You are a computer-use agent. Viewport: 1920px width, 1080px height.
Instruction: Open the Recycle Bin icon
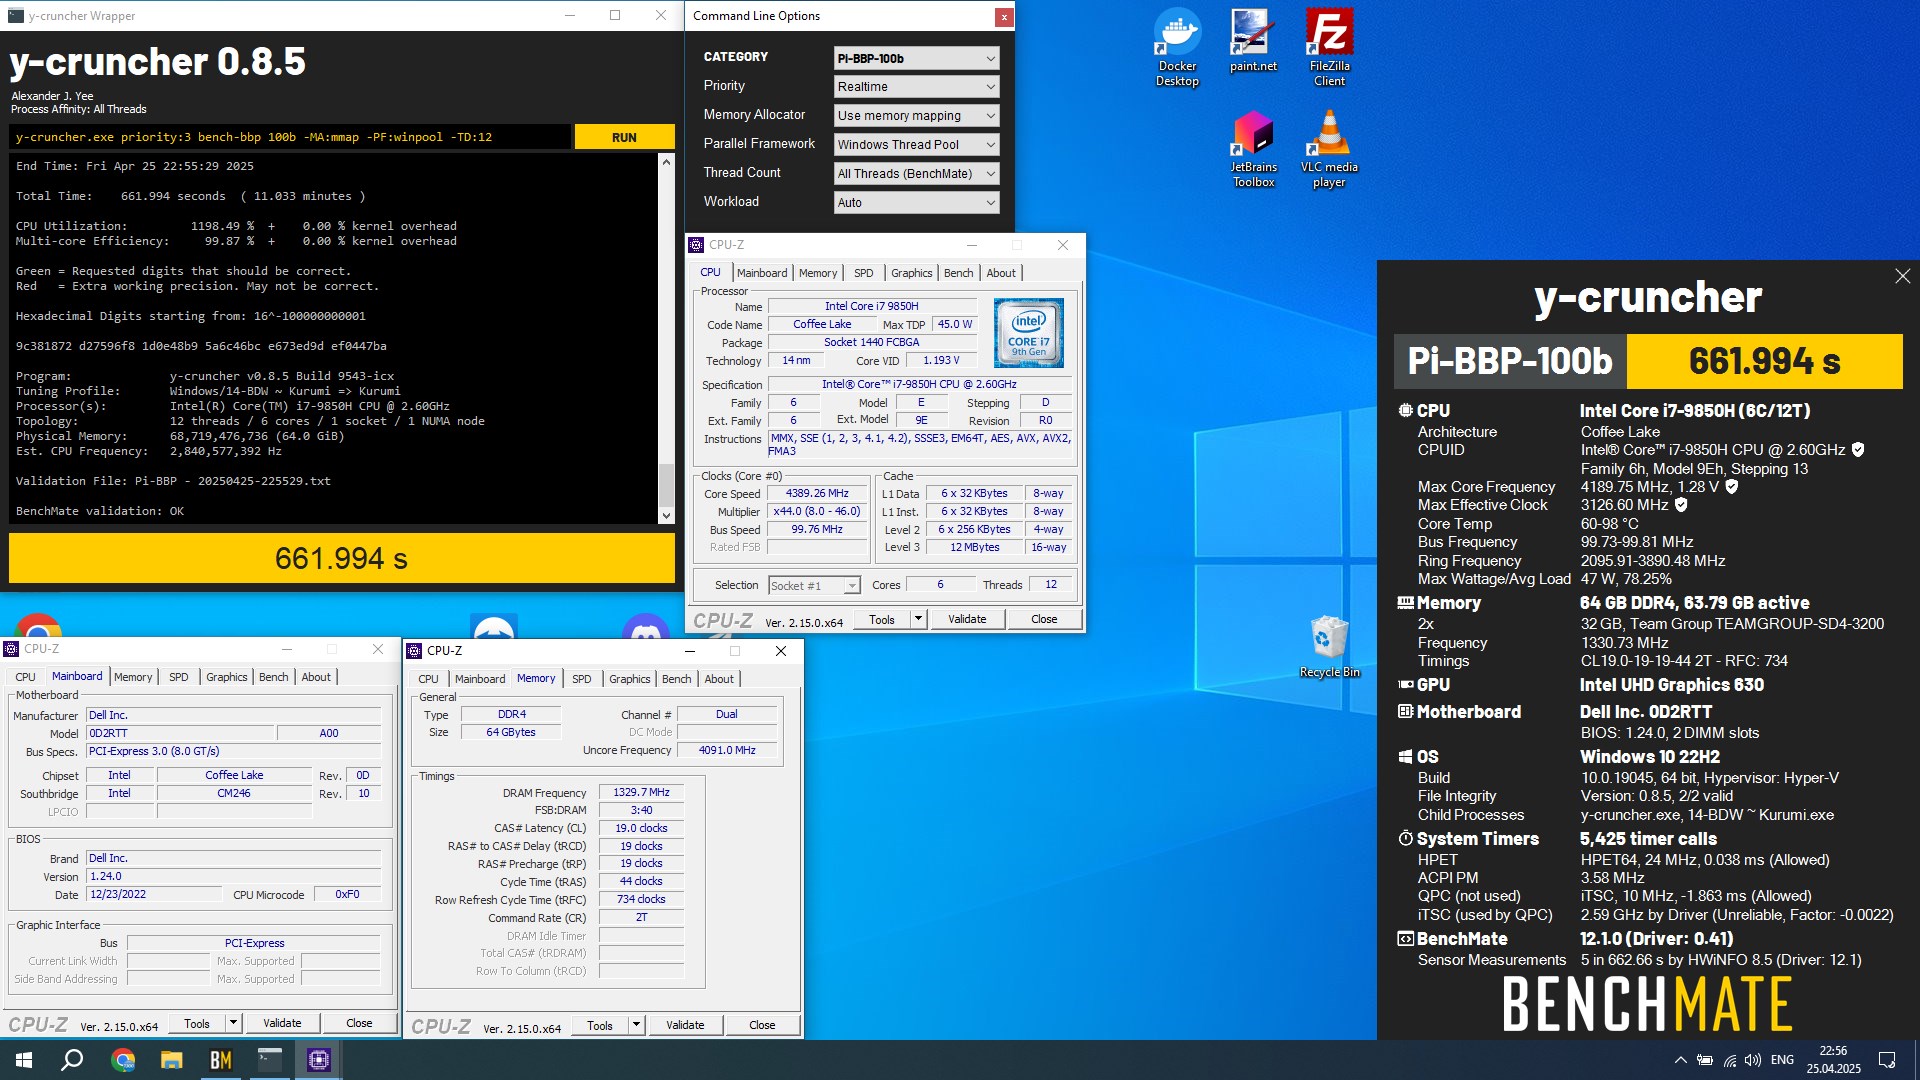(x=1329, y=647)
